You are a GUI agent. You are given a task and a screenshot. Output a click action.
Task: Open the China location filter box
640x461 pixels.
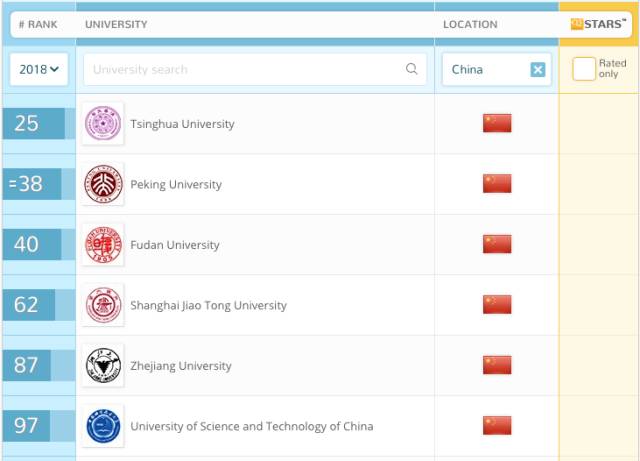pos(497,69)
